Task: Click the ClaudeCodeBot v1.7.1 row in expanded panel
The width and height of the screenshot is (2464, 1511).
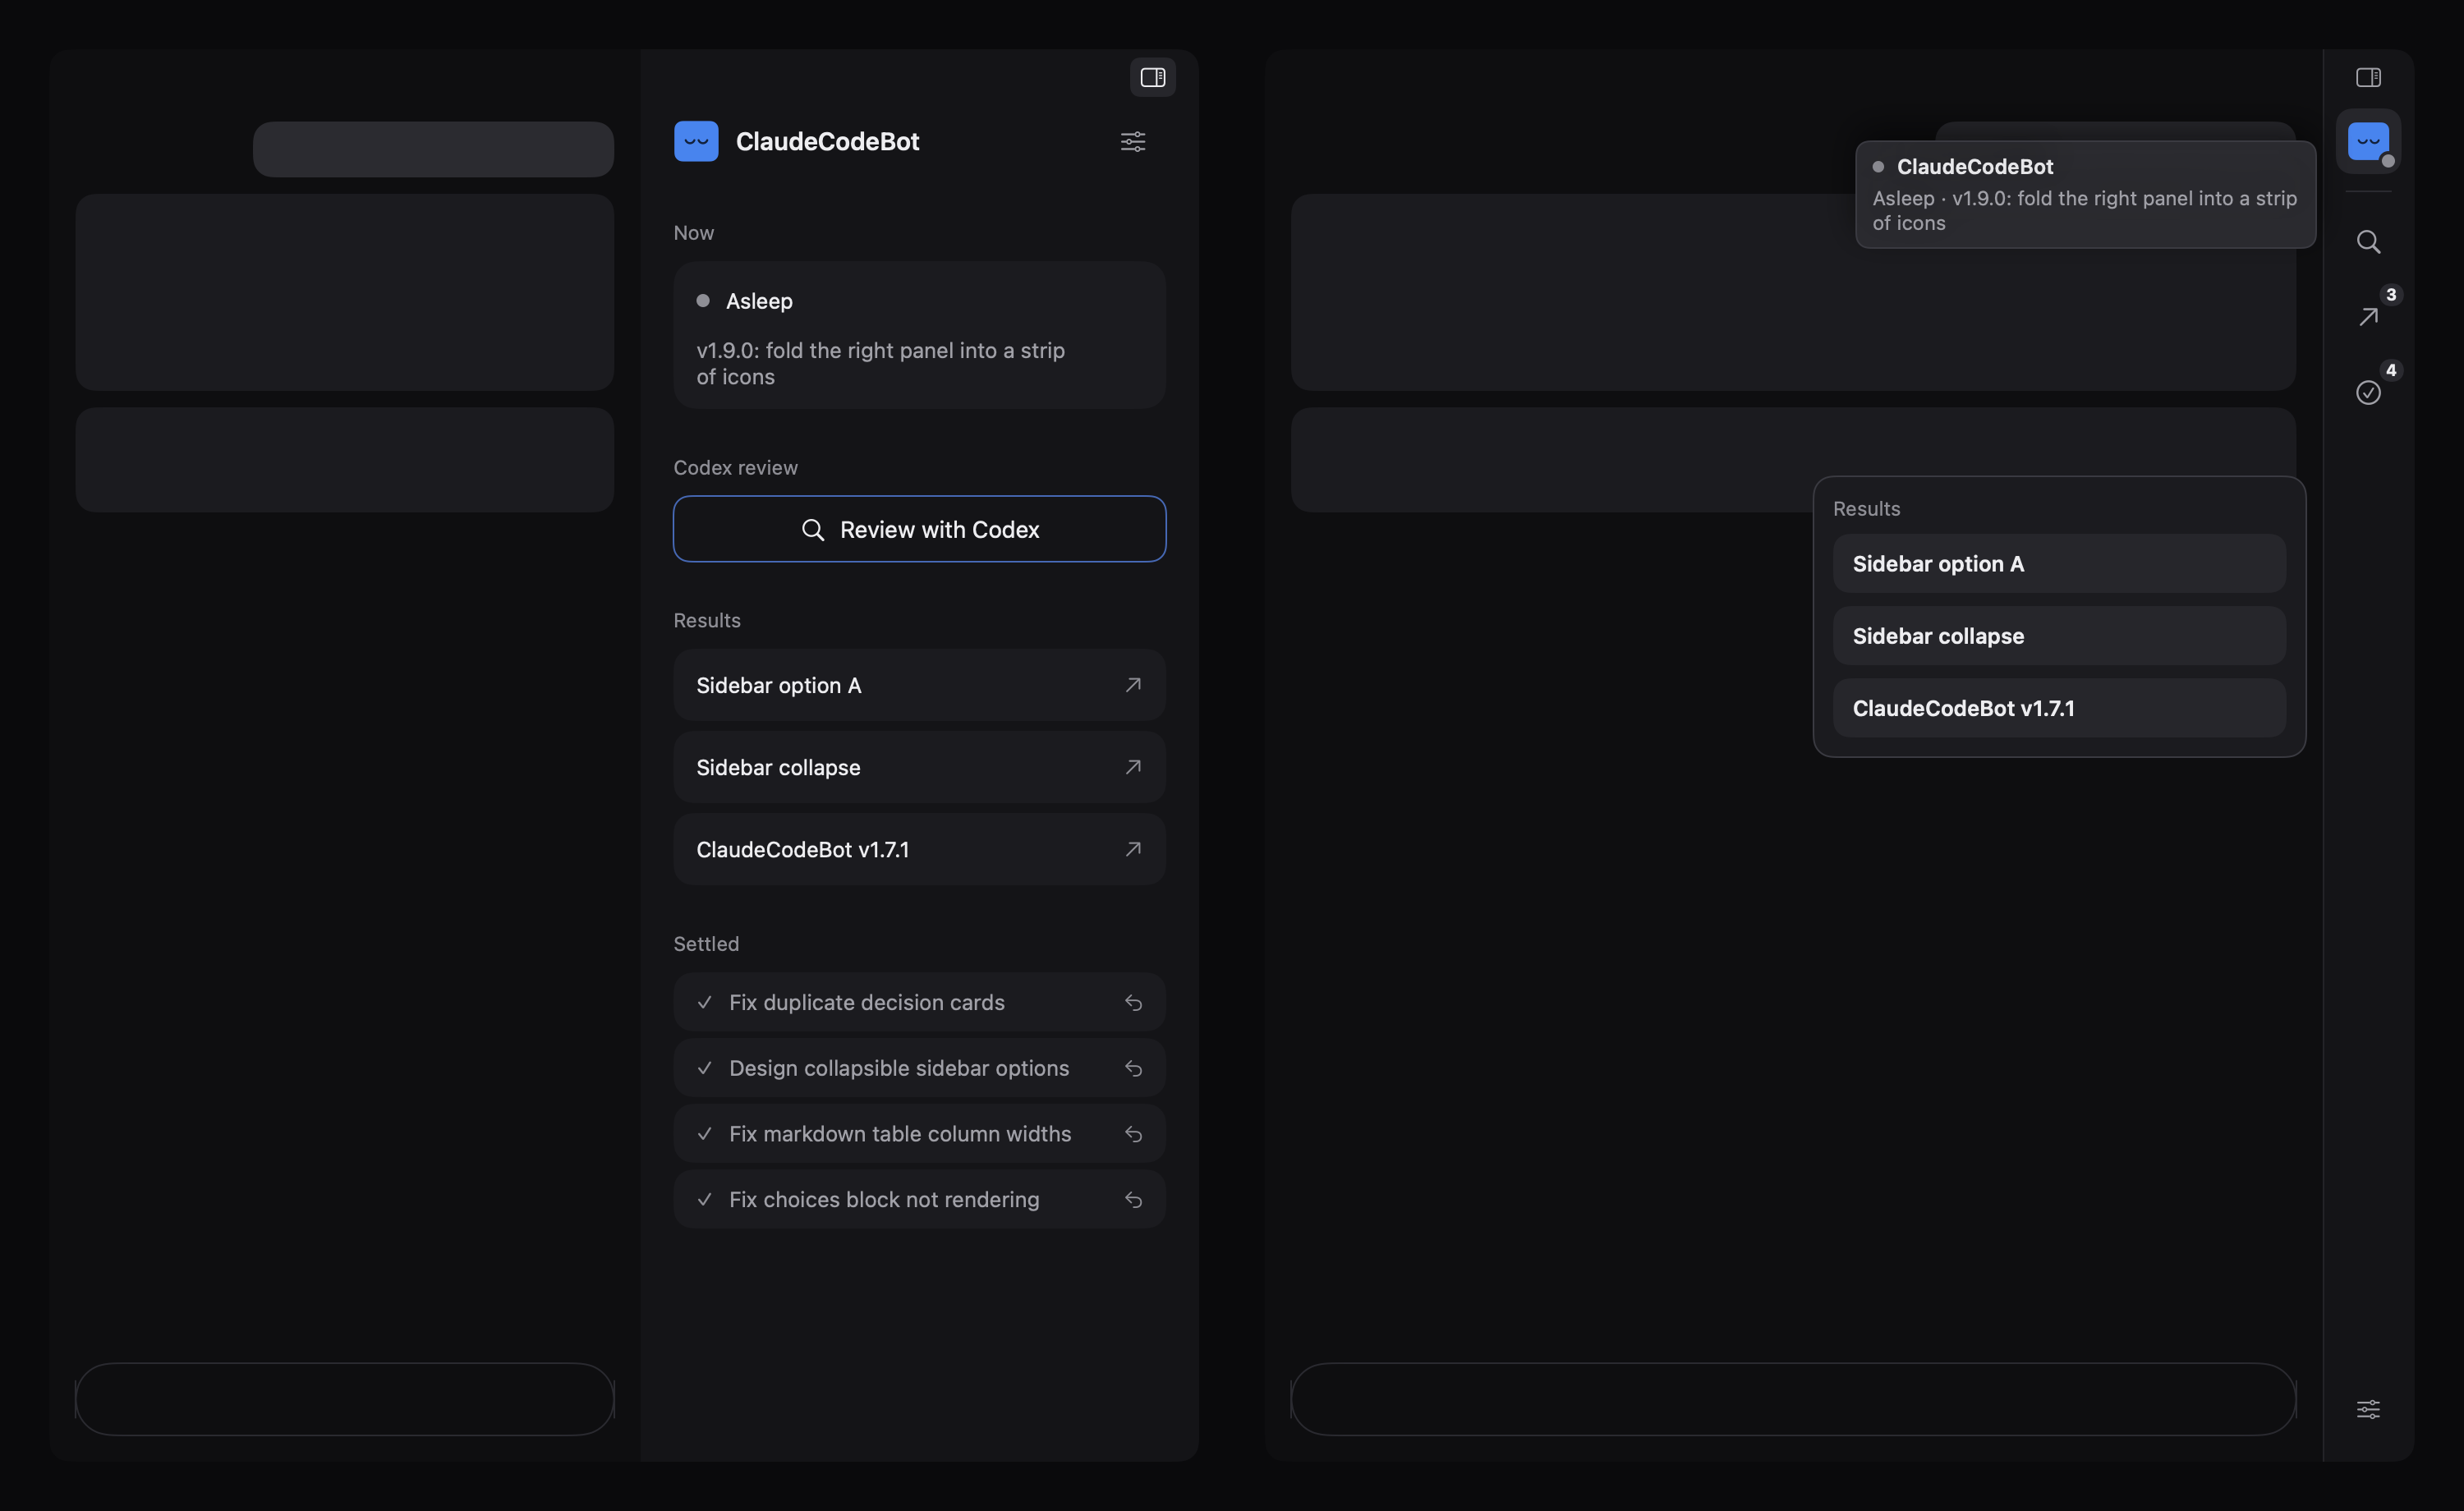Action: point(919,849)
